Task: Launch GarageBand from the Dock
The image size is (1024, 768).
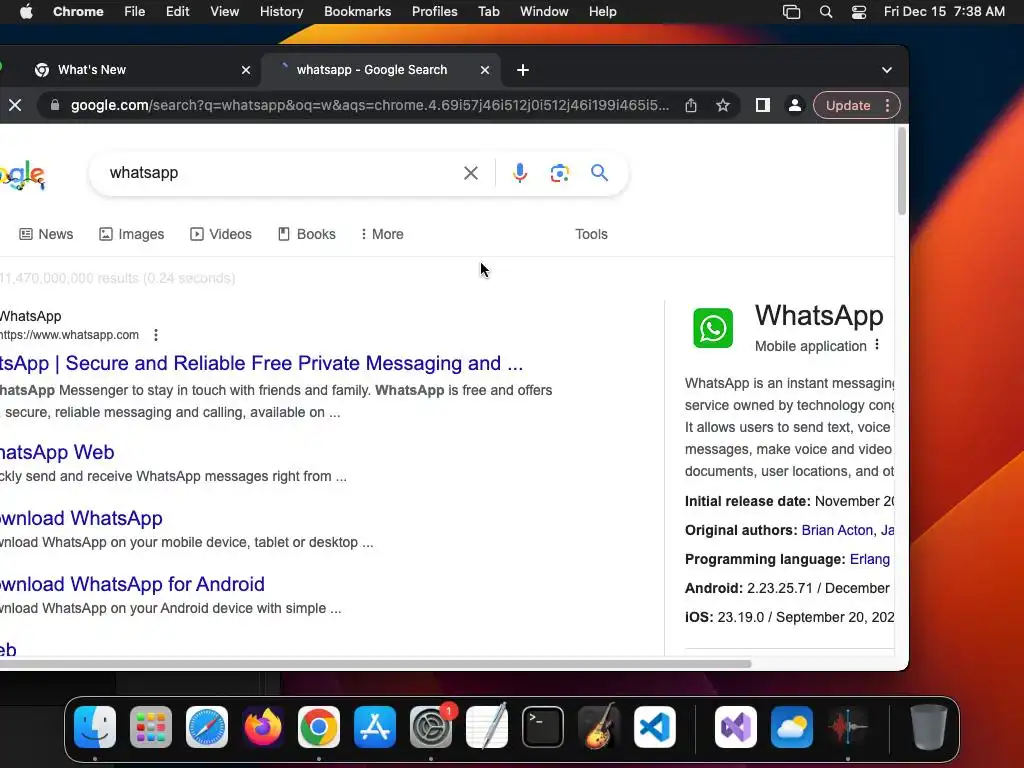Action: click(x=599, y=727)
